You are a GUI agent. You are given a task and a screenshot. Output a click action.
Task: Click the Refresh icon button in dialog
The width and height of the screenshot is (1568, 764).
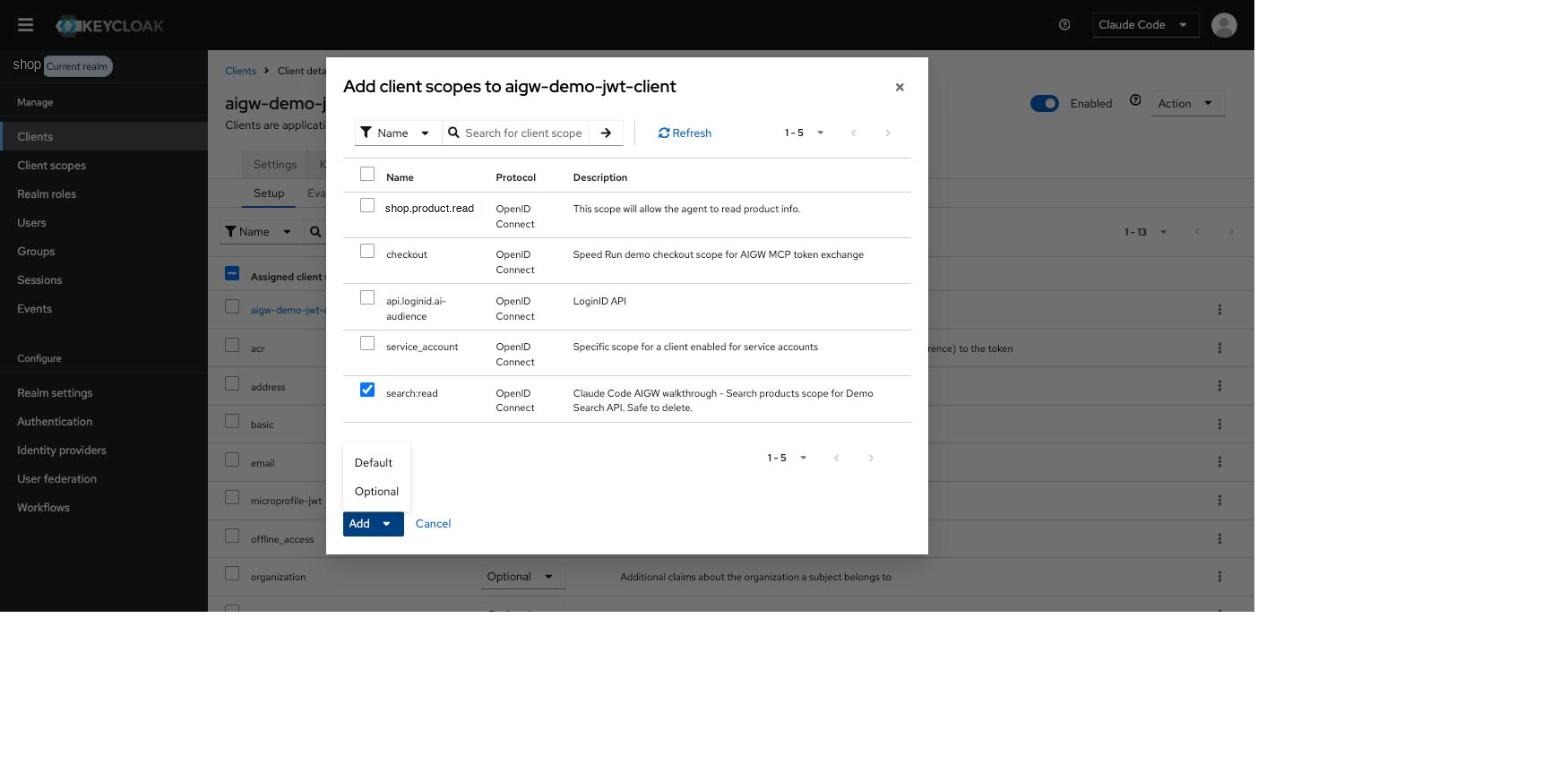point(685,133)
